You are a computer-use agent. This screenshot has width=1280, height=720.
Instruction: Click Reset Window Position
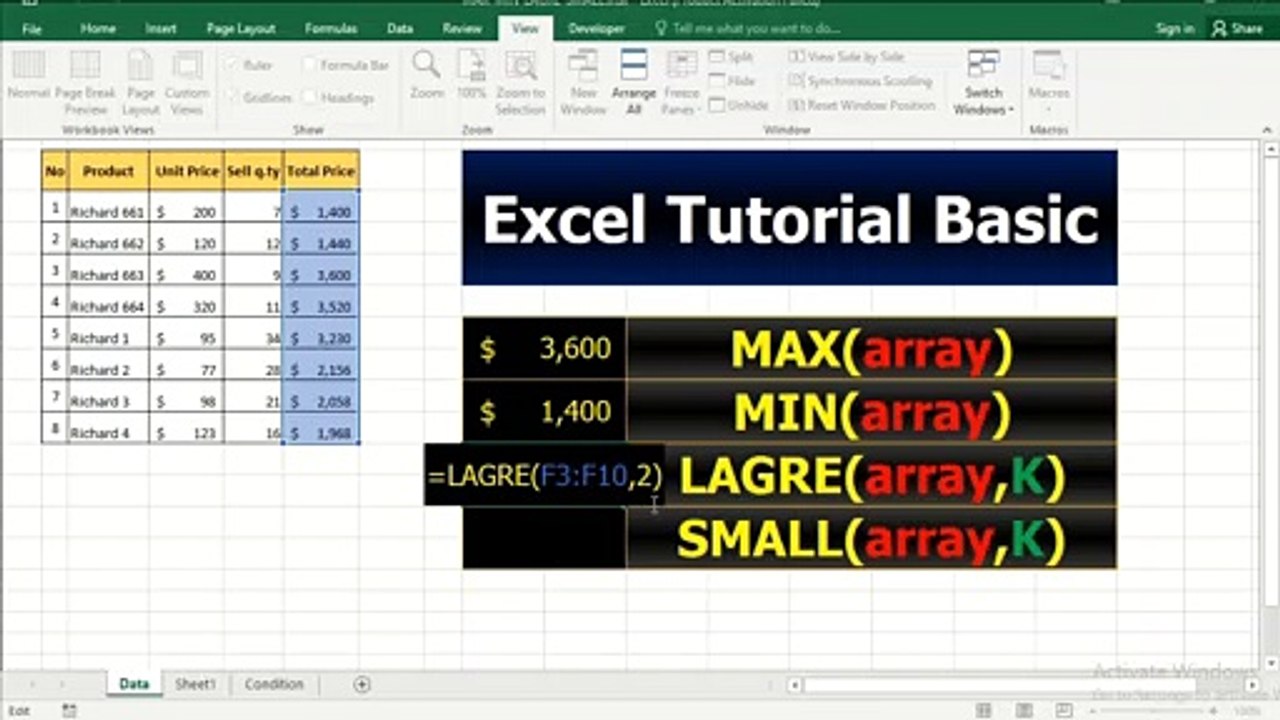862,105
